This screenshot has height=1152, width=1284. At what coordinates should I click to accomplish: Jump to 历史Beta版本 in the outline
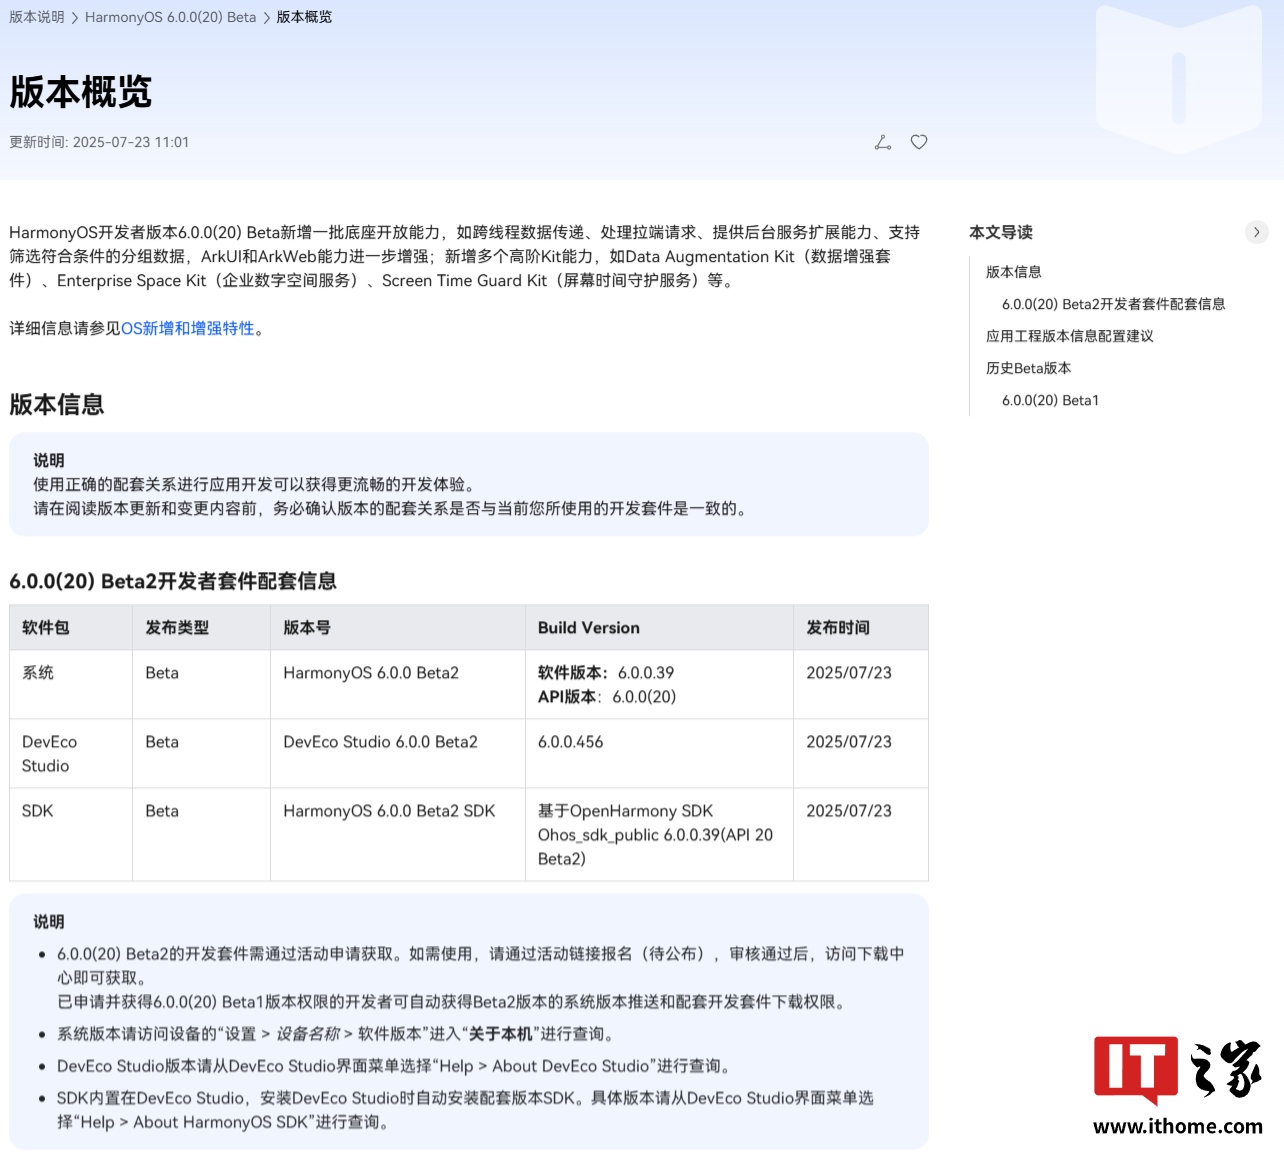click(1028, 368)
